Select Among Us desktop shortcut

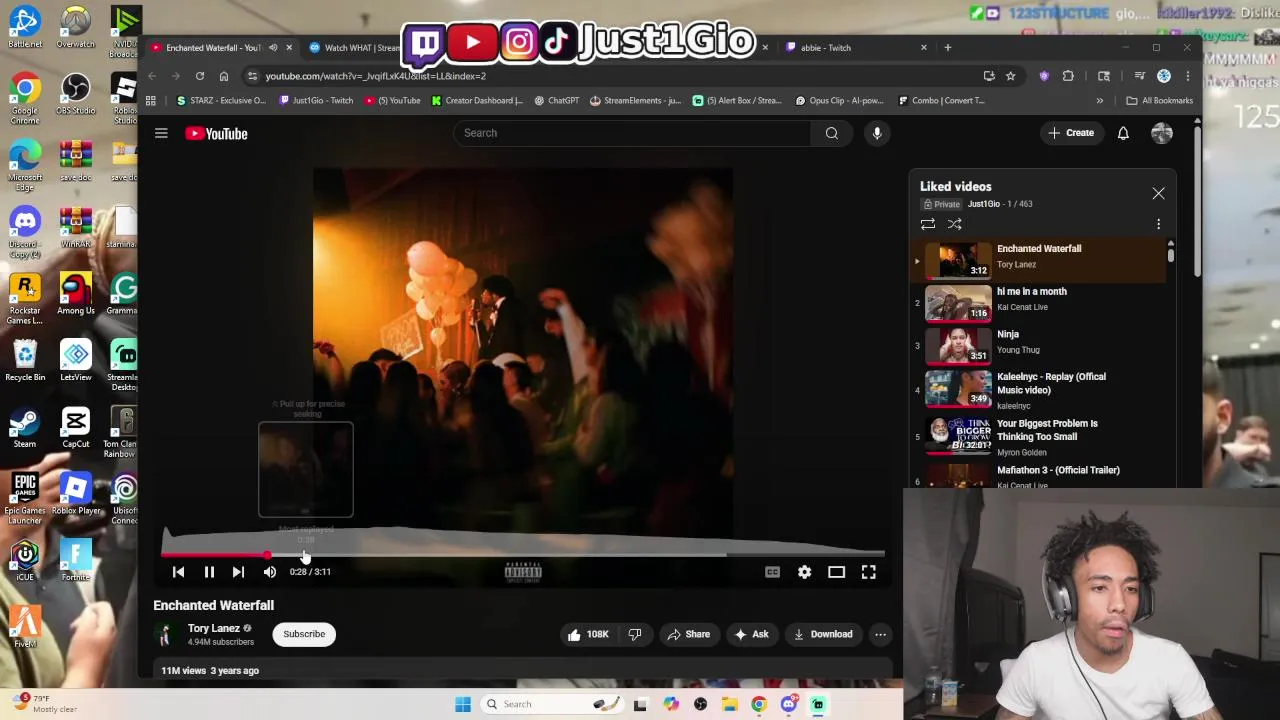pos(75,295)
